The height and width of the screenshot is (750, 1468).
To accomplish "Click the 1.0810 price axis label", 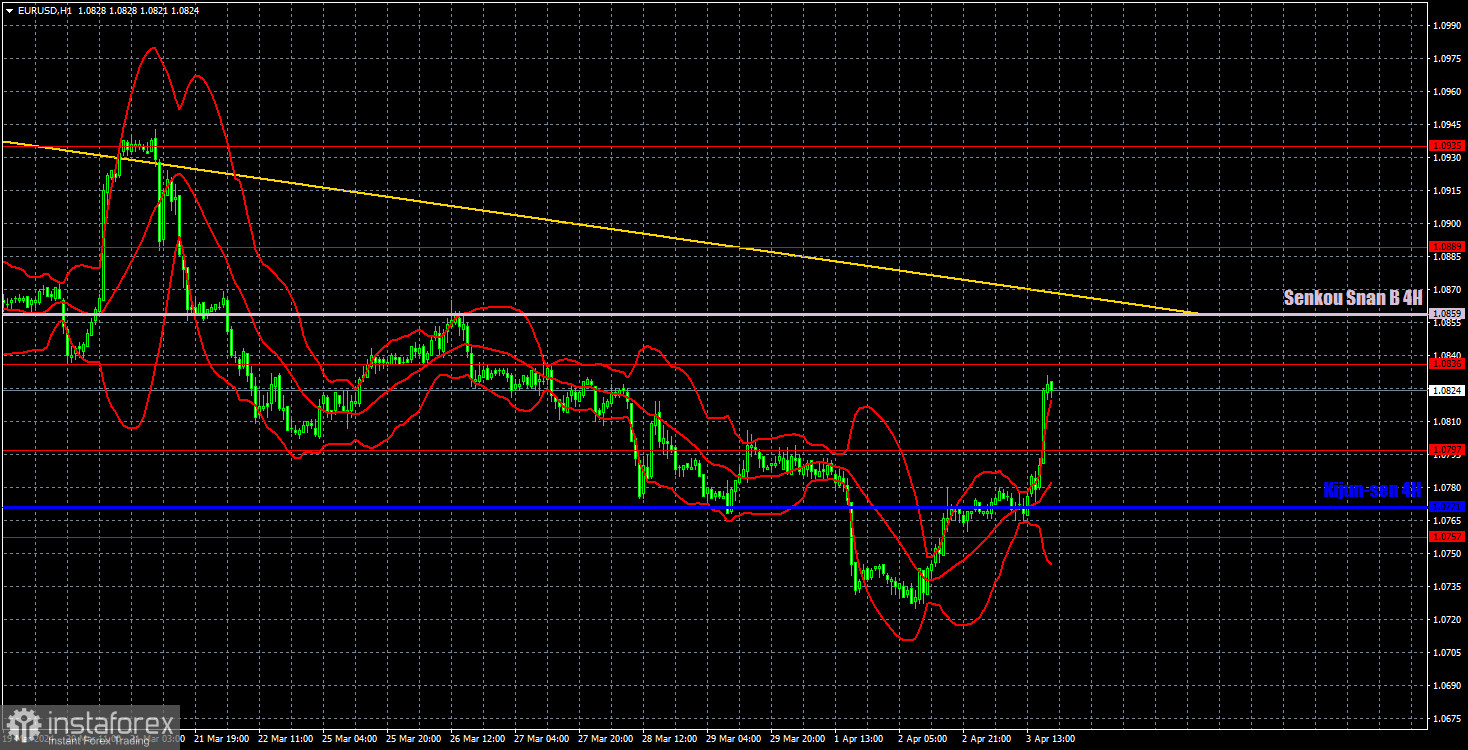I will pos(1446,421).
